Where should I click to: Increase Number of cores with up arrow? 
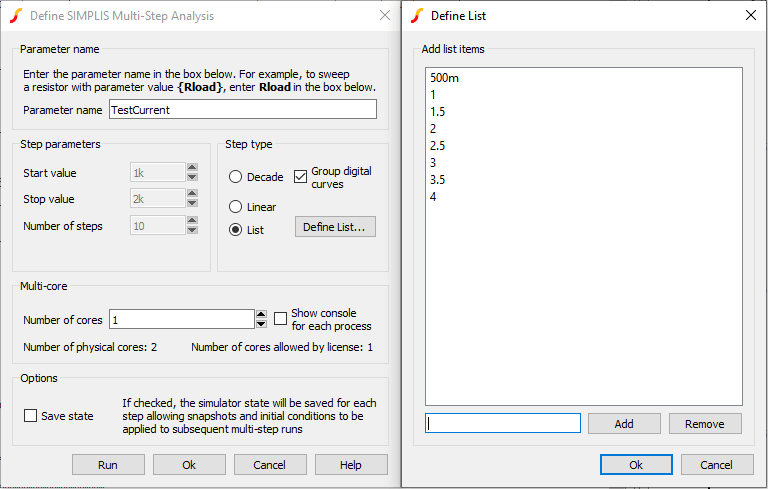point(262,315)
